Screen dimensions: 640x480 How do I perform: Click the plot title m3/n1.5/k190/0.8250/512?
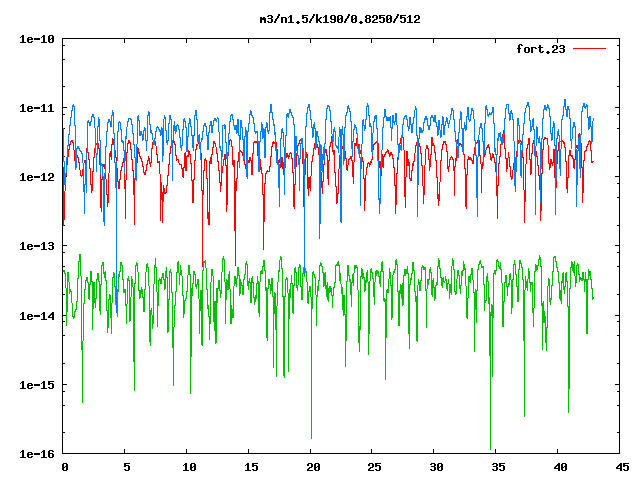point(340,19)
